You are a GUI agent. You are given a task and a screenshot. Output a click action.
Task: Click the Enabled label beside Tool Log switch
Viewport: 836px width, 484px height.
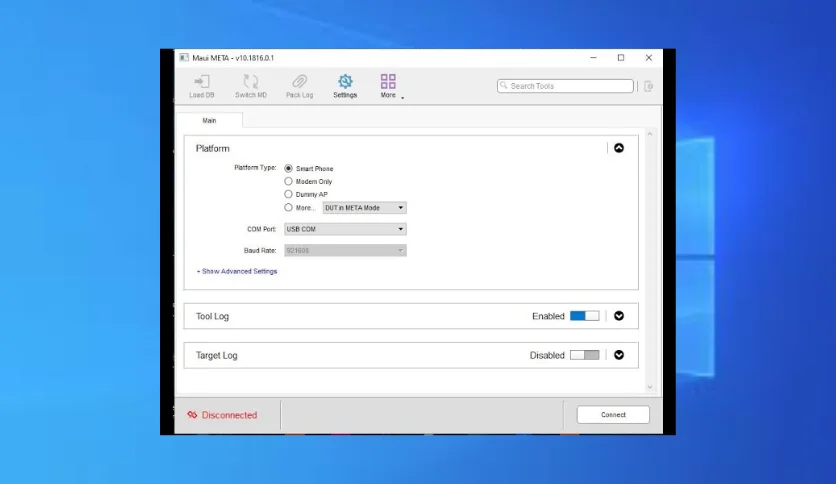pyautogui.click(x=548, y=316)
